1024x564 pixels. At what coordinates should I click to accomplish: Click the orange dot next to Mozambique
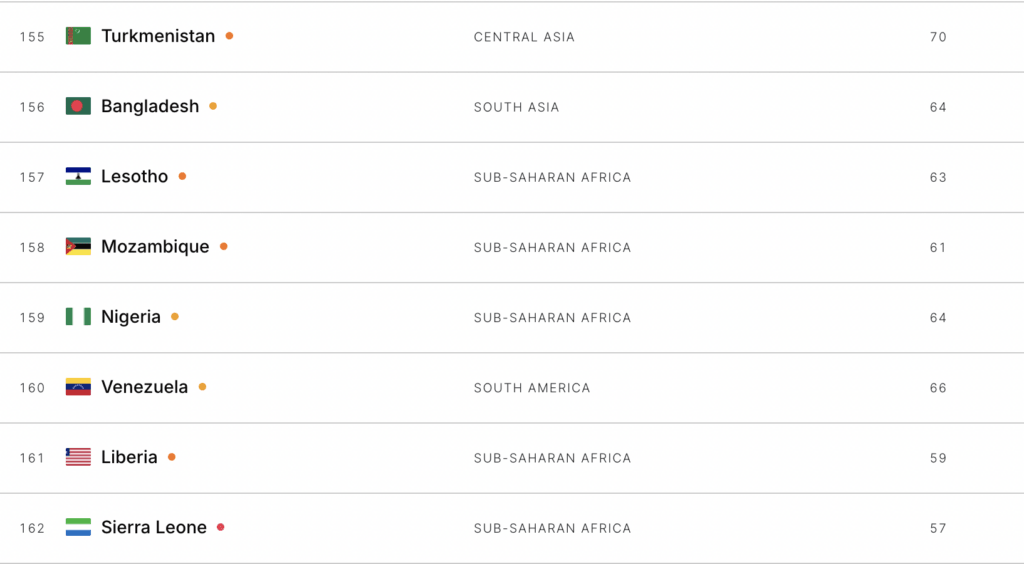coord(223,246)
